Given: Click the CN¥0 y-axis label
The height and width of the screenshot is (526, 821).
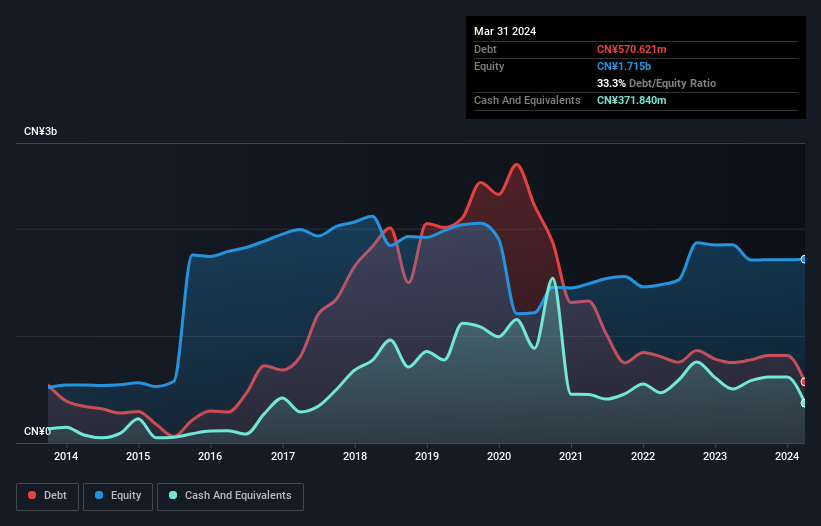Looking at the screenshot, I should click(x=37, y=431).
